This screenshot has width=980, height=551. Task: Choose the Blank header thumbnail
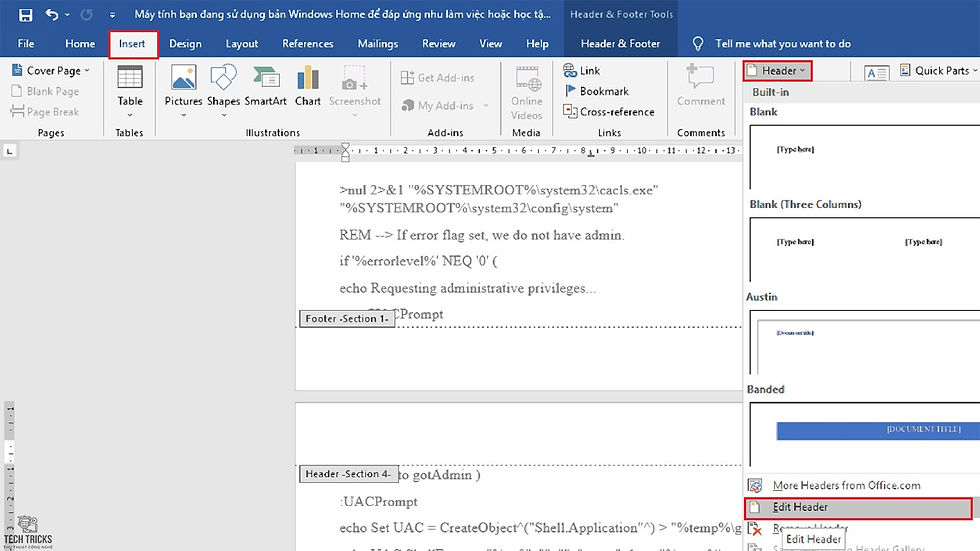point(864,157)
